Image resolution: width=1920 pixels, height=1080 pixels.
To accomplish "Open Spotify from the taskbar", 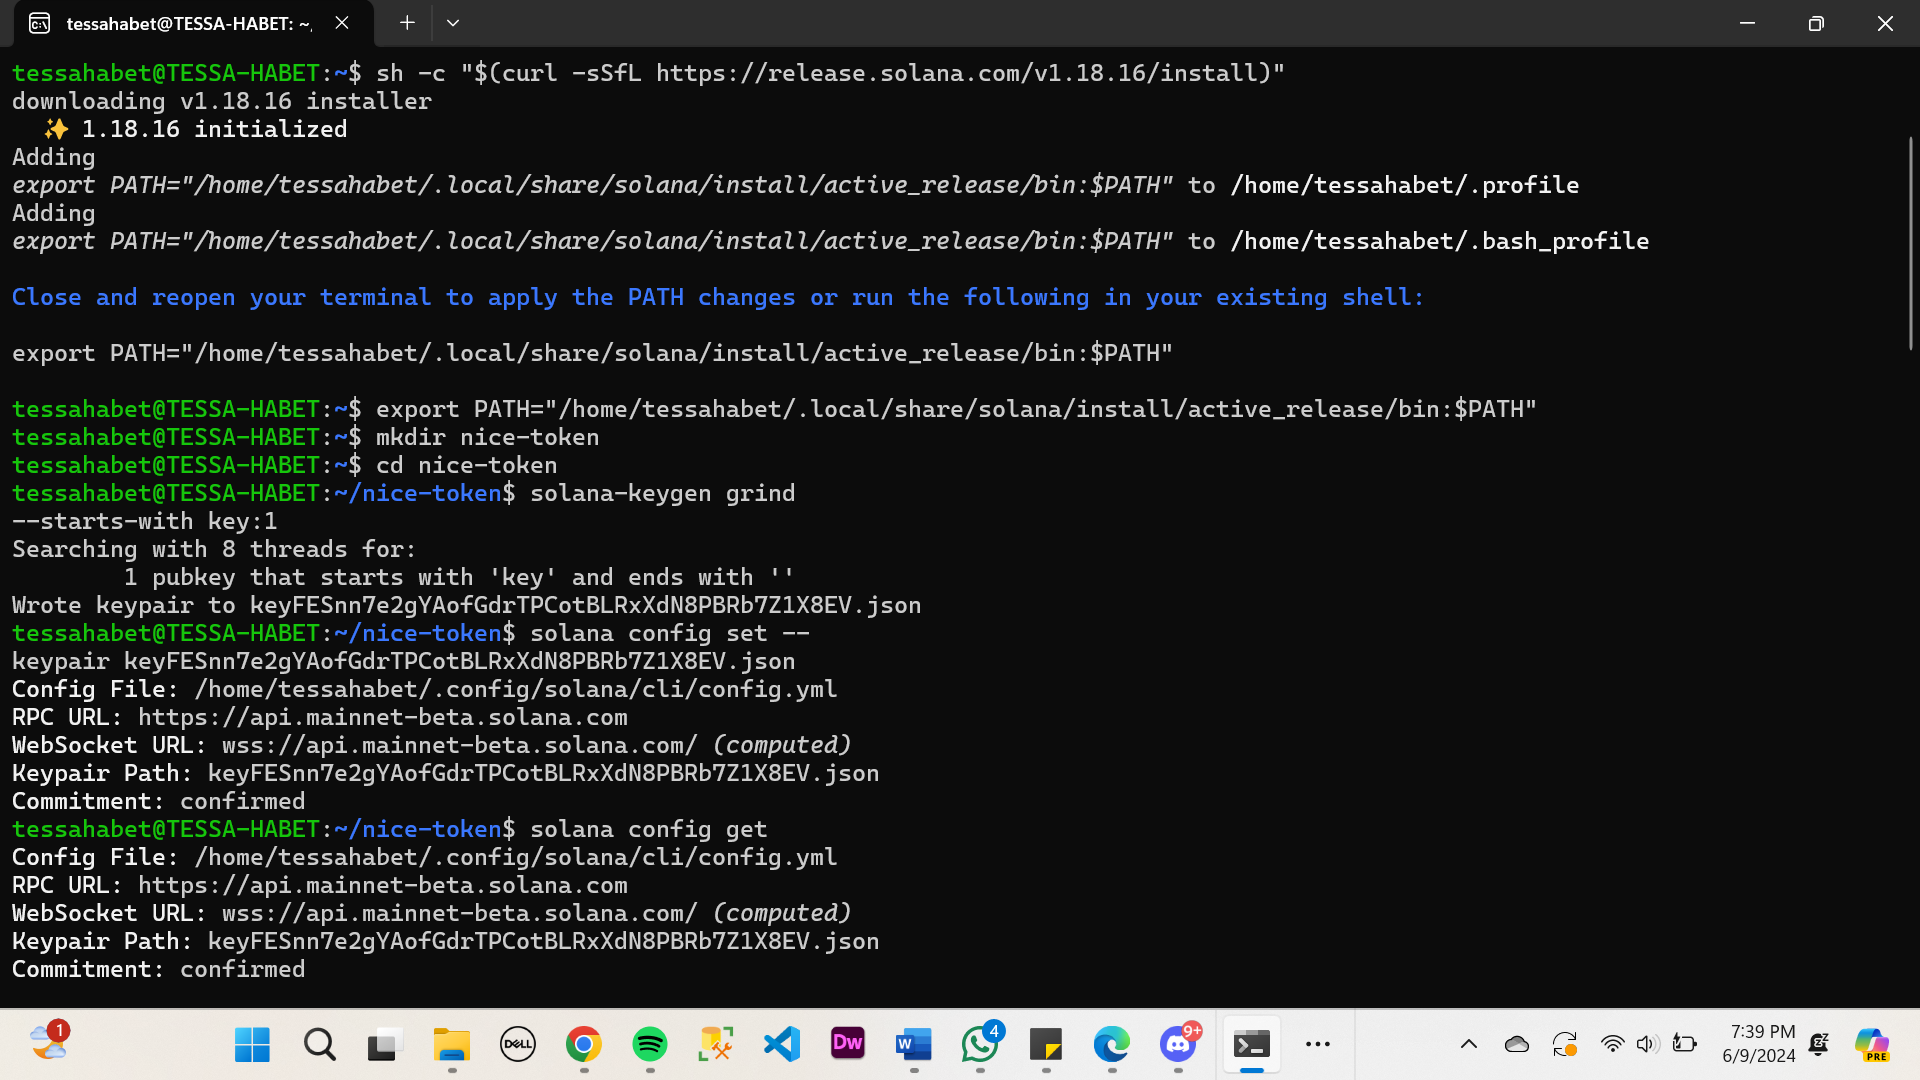I will pos(650,1044).
